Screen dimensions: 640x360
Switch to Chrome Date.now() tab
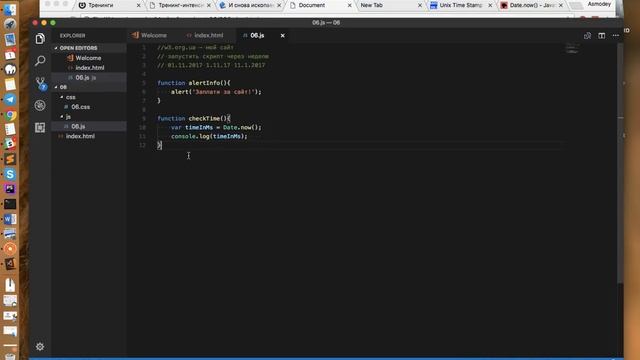point(531,5)
